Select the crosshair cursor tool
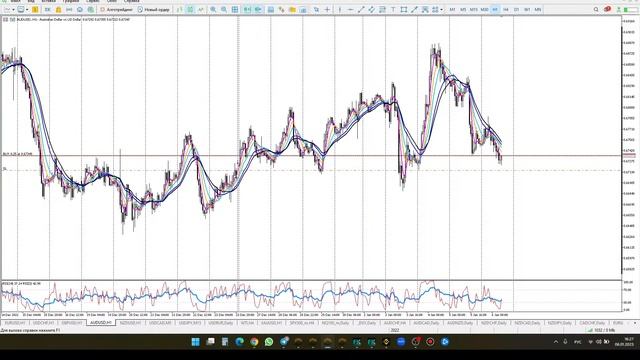This screenshot has height=360, width=640. (x=327, y=9)
